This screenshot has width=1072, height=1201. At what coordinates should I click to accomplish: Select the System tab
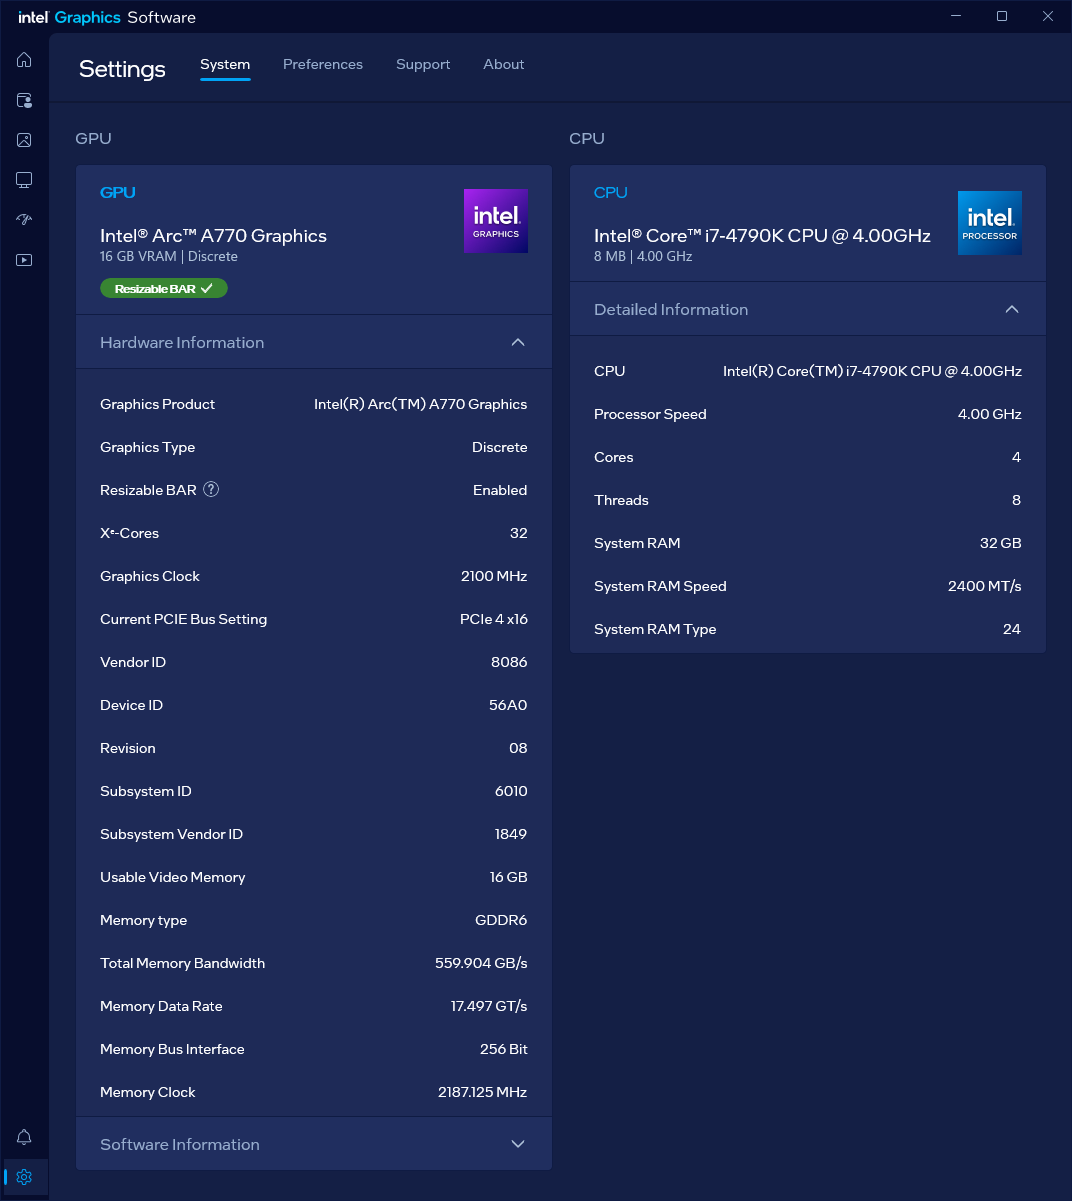(x=225, y=64)
